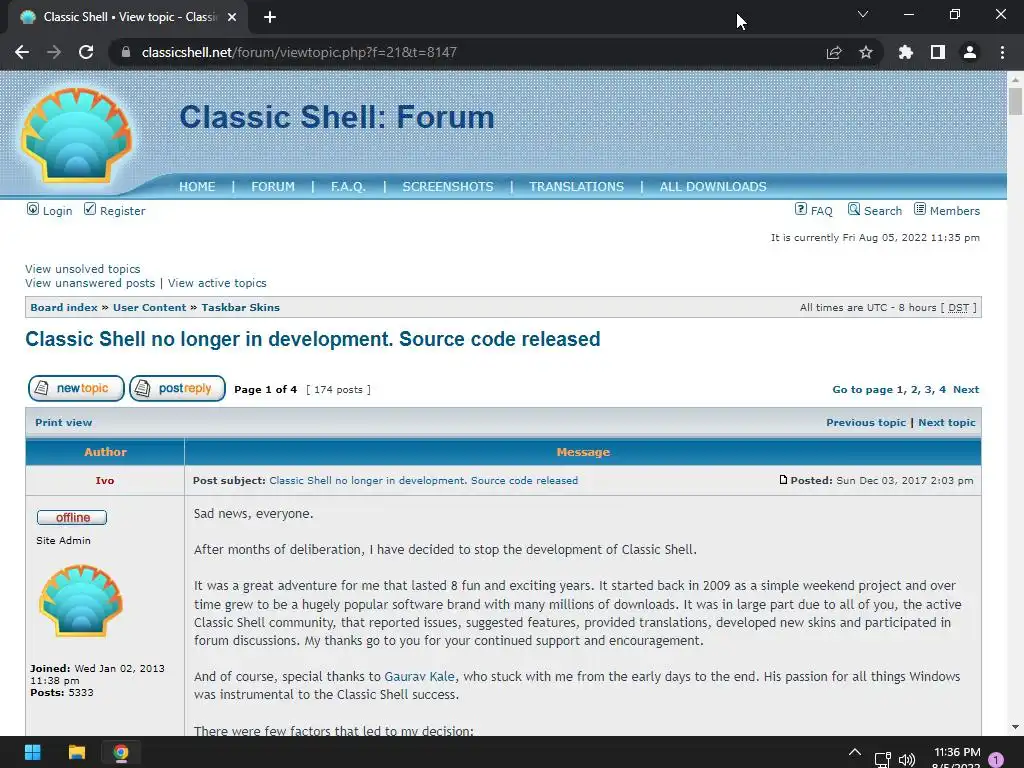Screen dimensions: 1024x768
Task: Open the TRANSLATIONS navigation item
Action: [x=577, y=187]
